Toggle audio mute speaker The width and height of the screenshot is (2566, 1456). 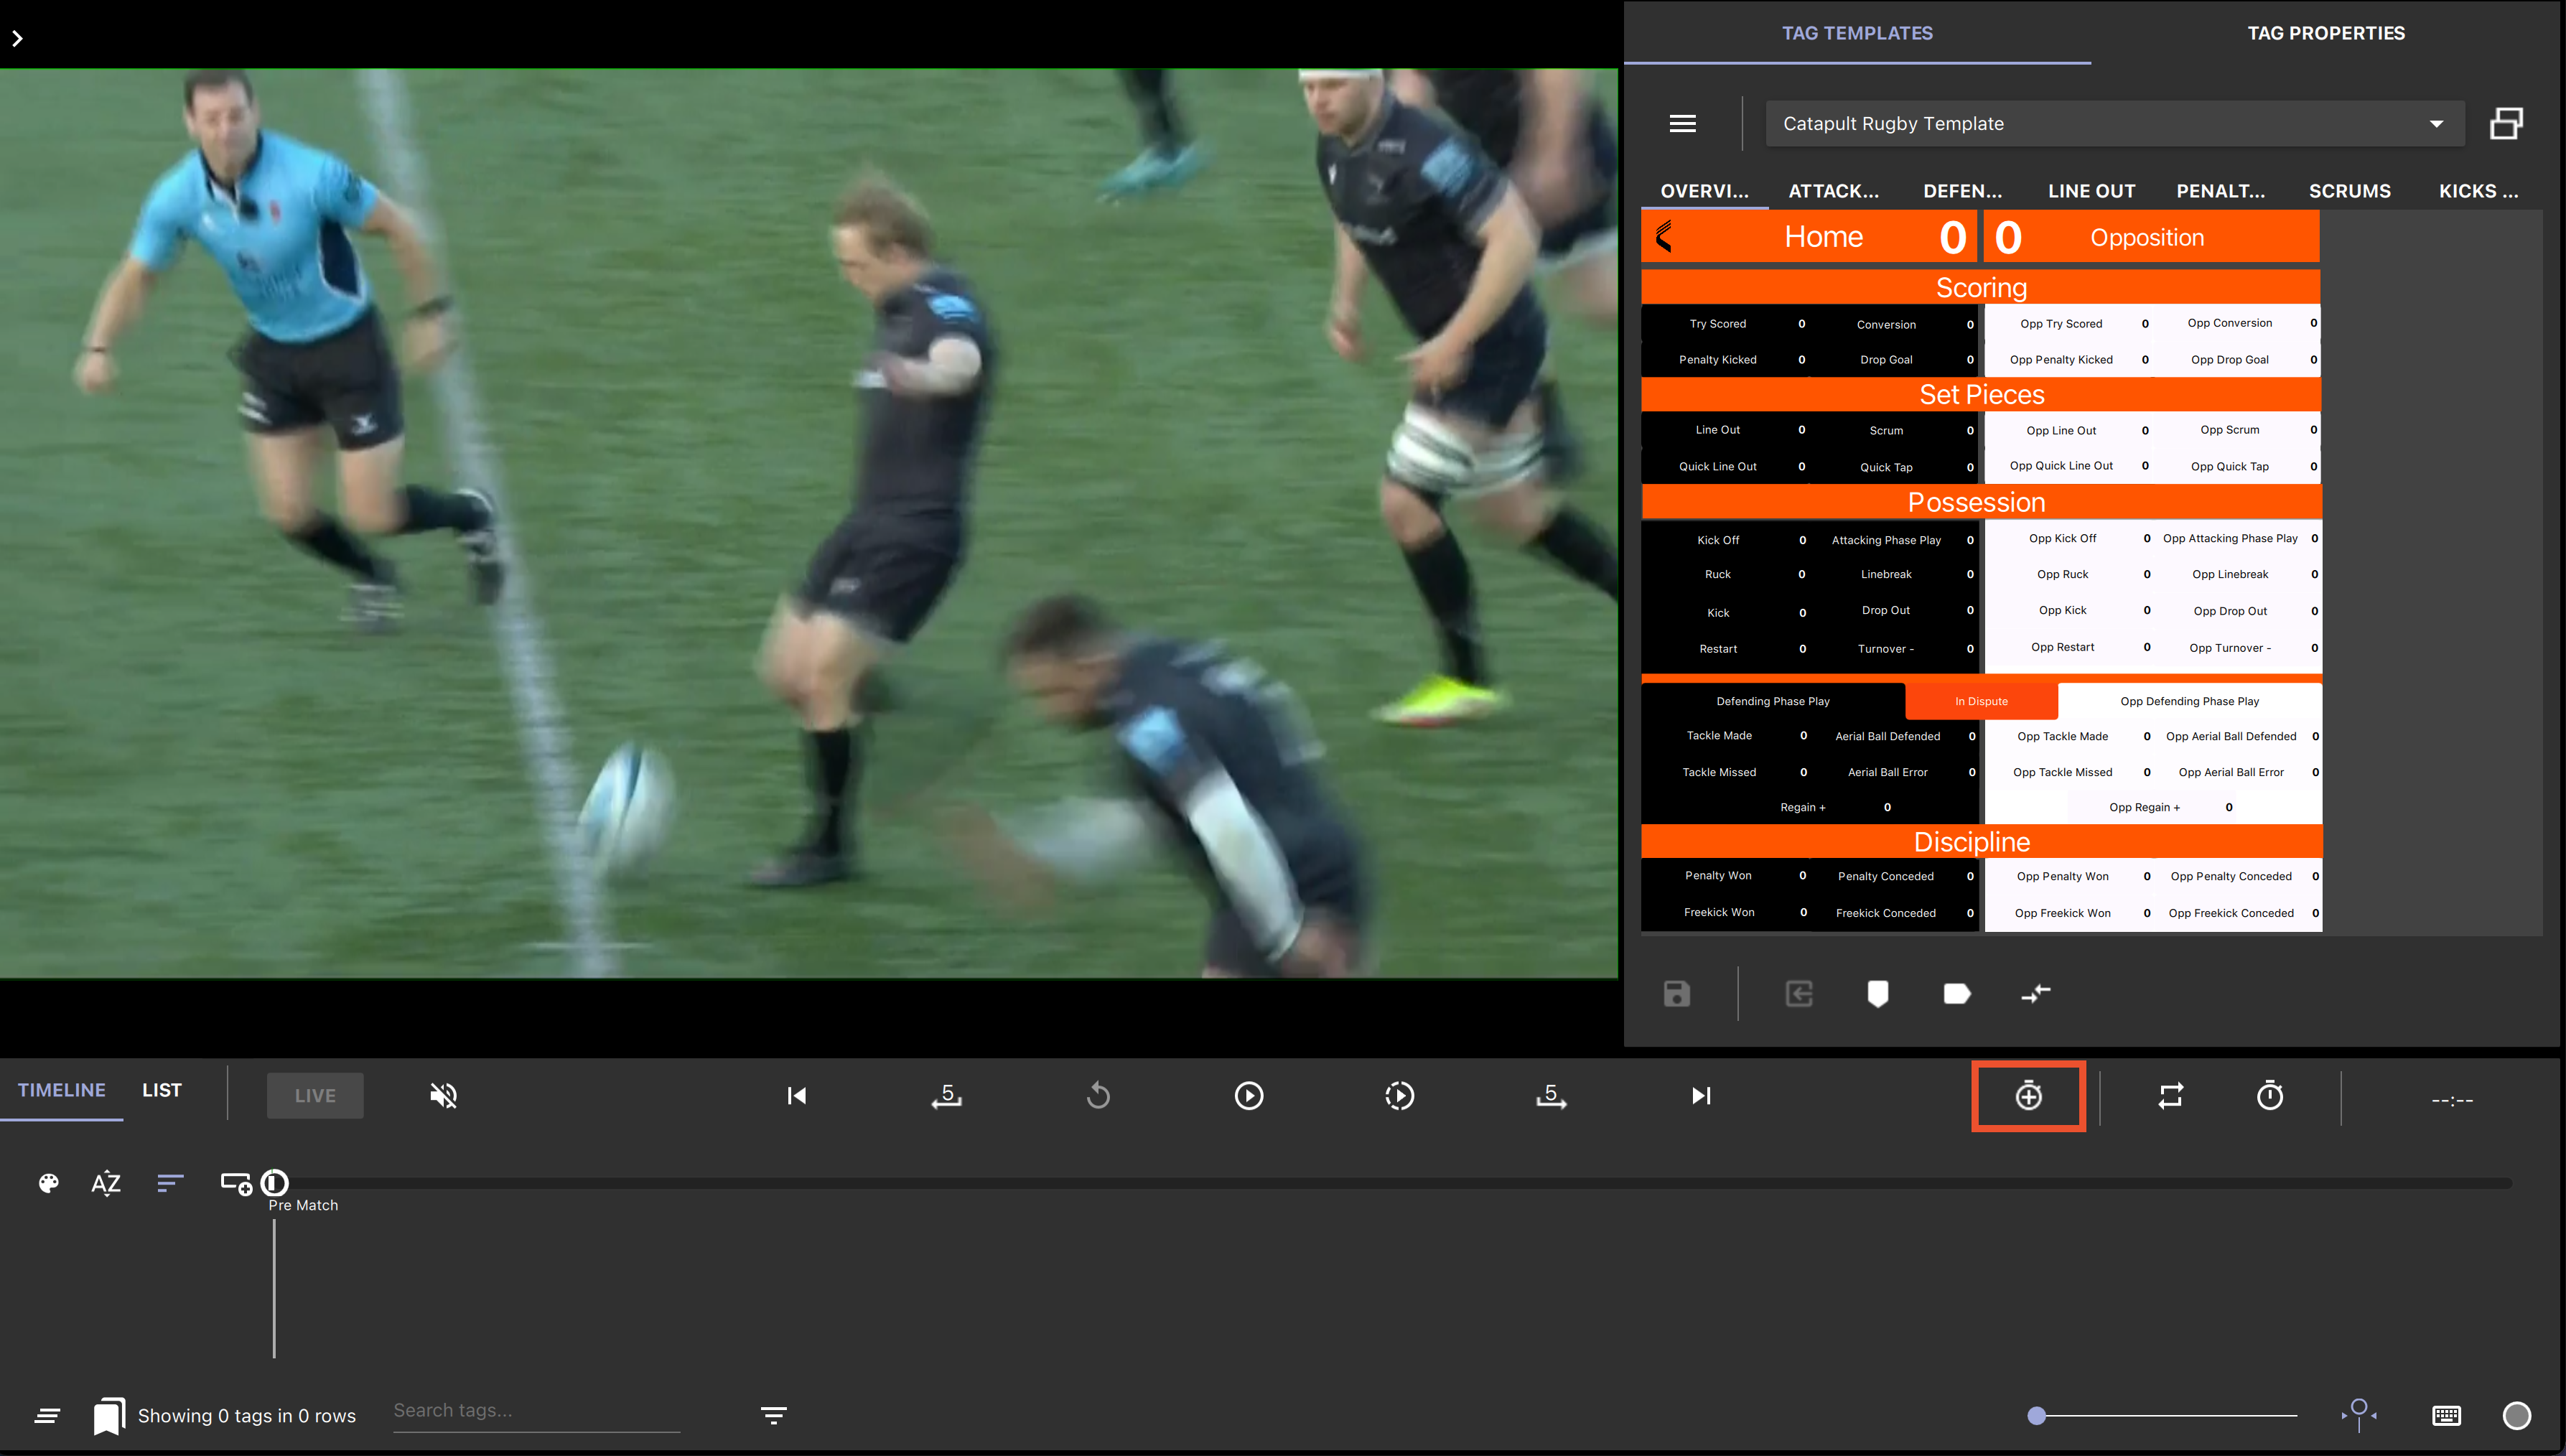[443, 1096]
